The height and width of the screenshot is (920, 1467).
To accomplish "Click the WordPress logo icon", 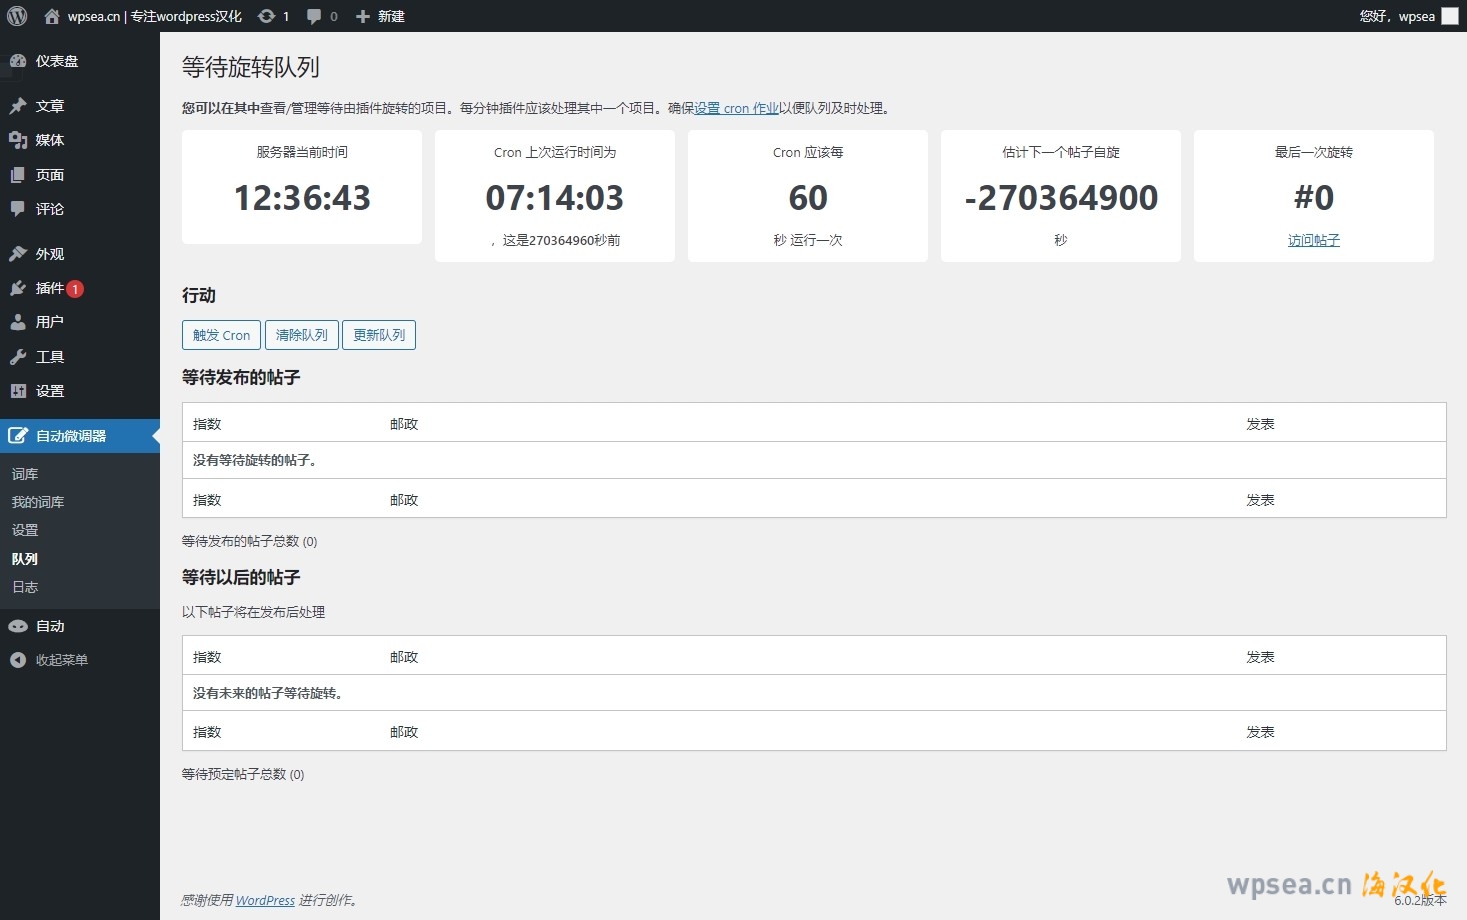I will [17, 16].
